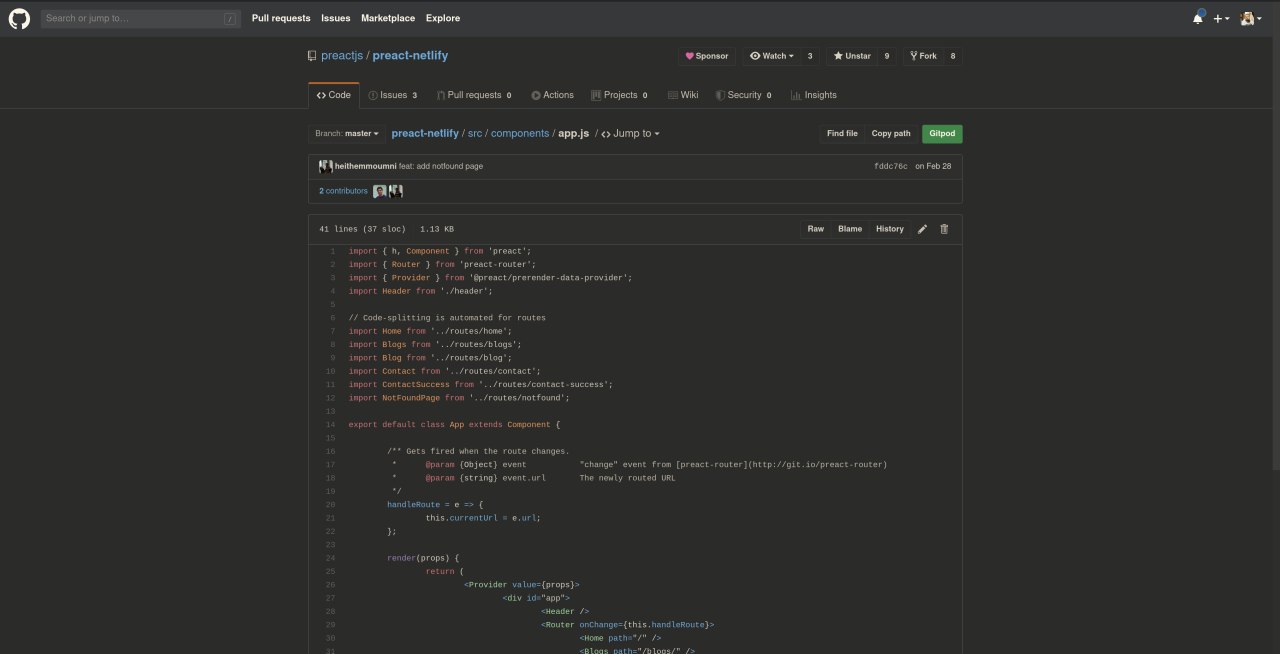Open the Branch: master dropdown
The width and height of the screenshot is (1280, 654).
[x=346, y=133]
